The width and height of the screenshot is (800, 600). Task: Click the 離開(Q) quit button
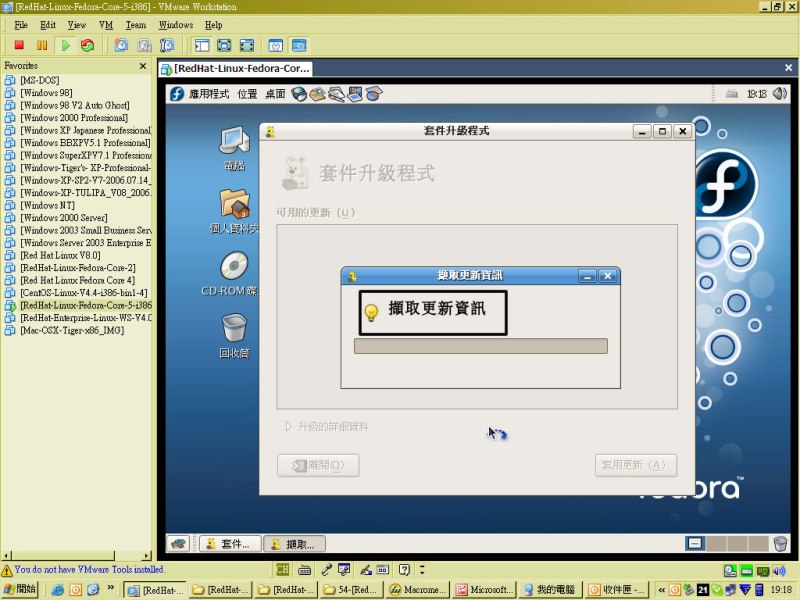pyautogui.click(x=318, y=465)
